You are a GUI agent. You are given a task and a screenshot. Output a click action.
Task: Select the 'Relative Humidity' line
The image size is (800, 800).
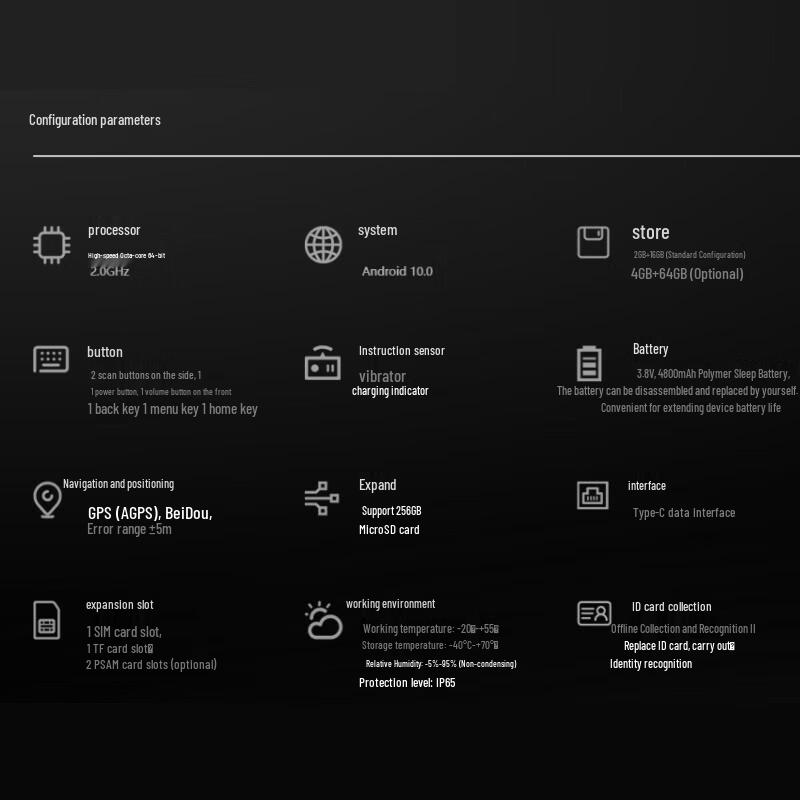441,664
